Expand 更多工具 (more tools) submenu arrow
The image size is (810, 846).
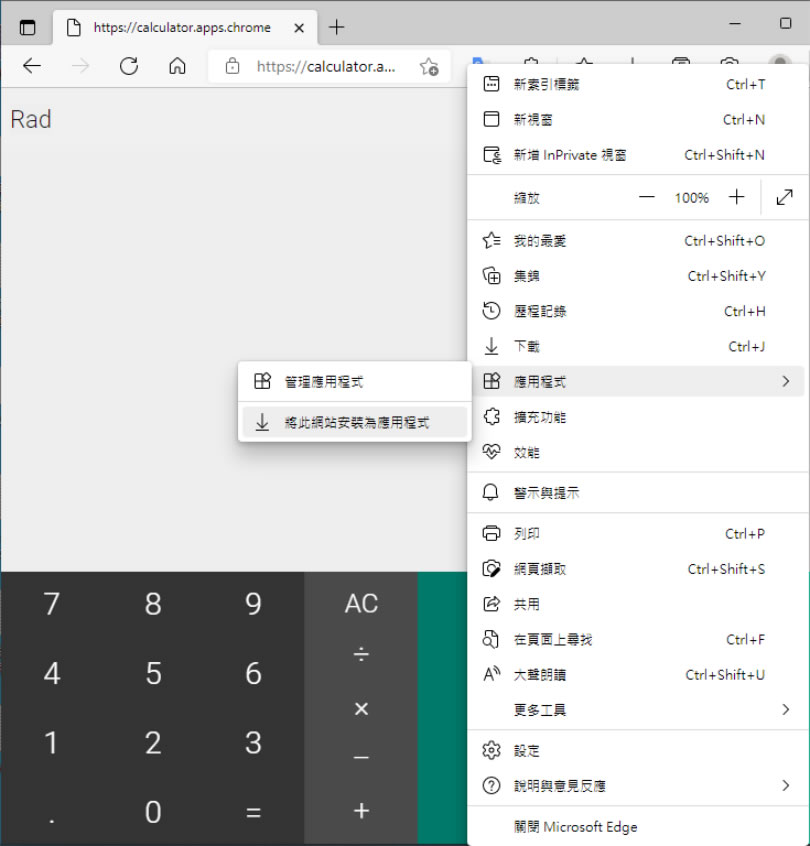(786, 709)
